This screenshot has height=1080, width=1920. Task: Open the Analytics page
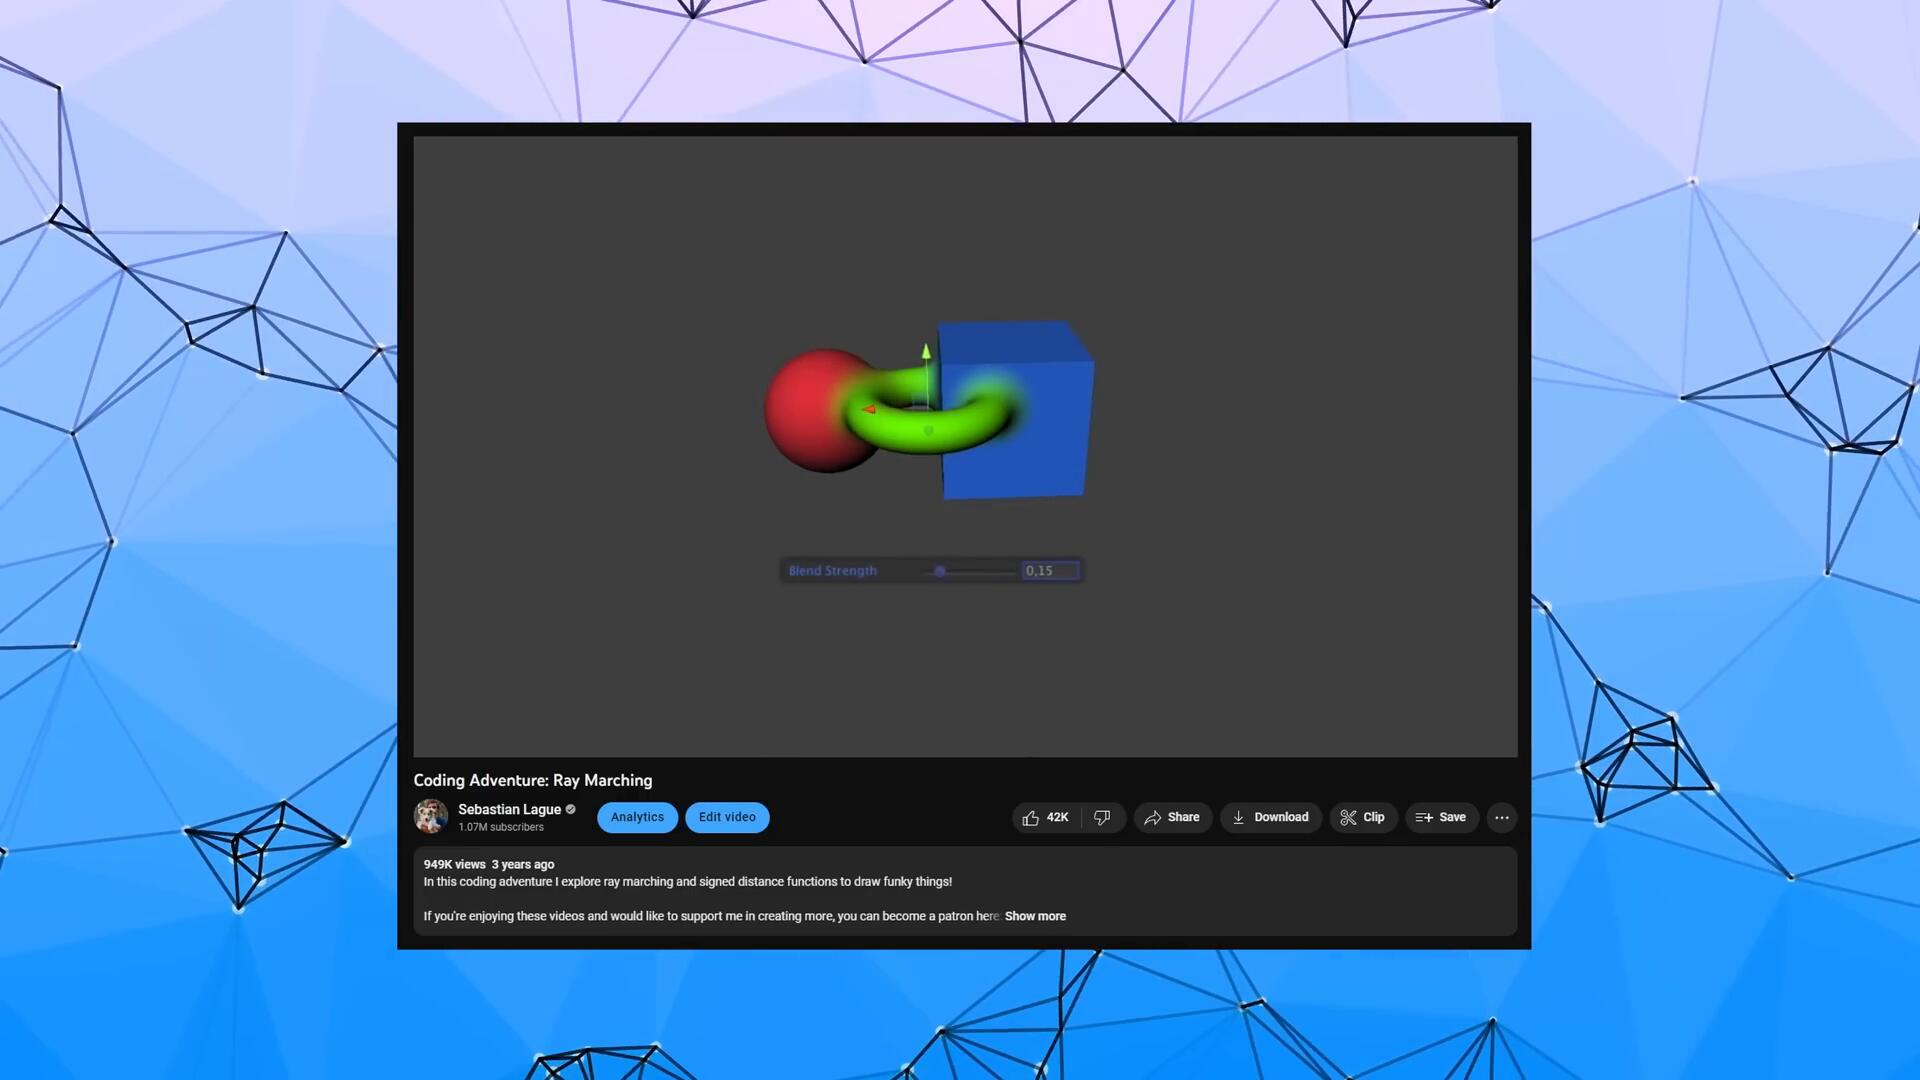(x=637, y=818)
